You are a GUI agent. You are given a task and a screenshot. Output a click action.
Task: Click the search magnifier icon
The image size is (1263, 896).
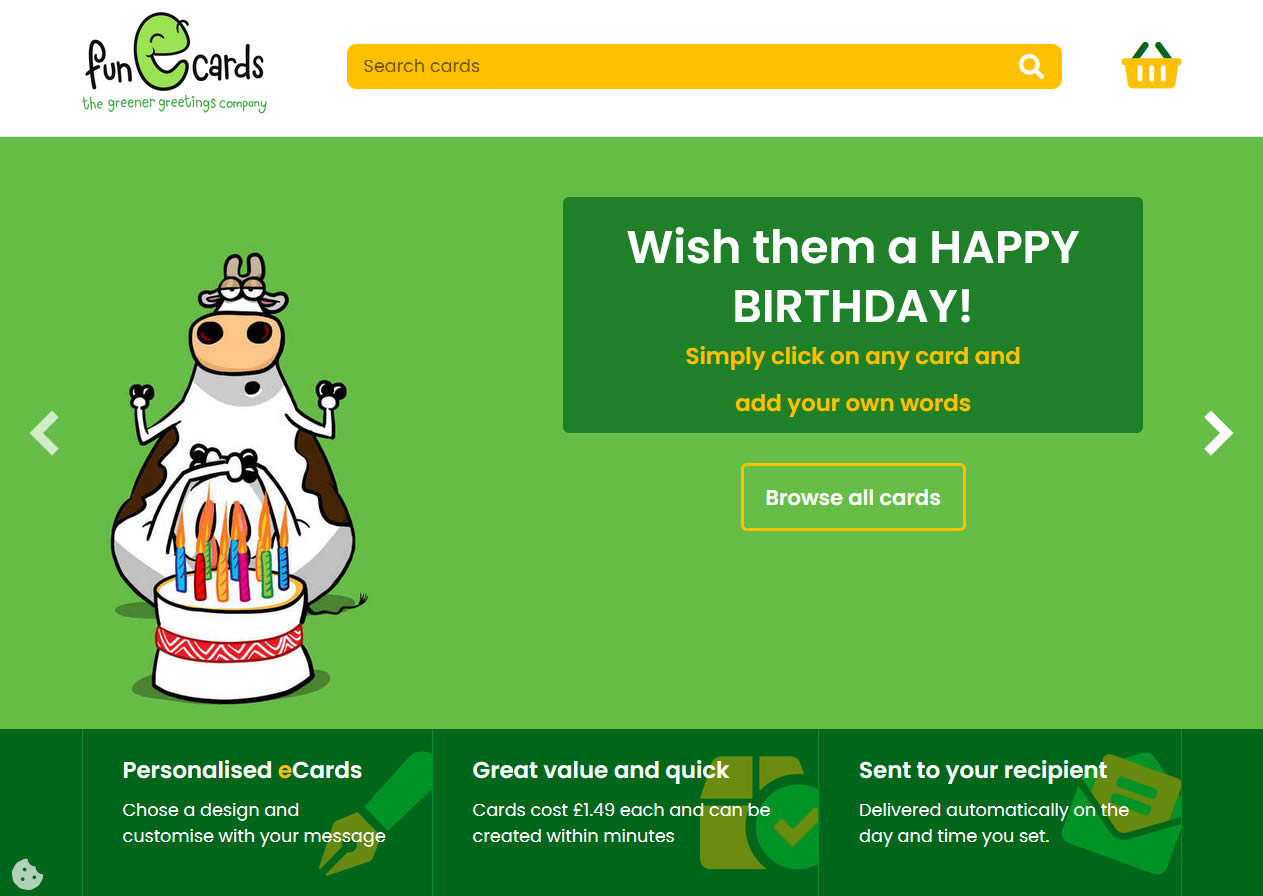(x=1031, y=66)
